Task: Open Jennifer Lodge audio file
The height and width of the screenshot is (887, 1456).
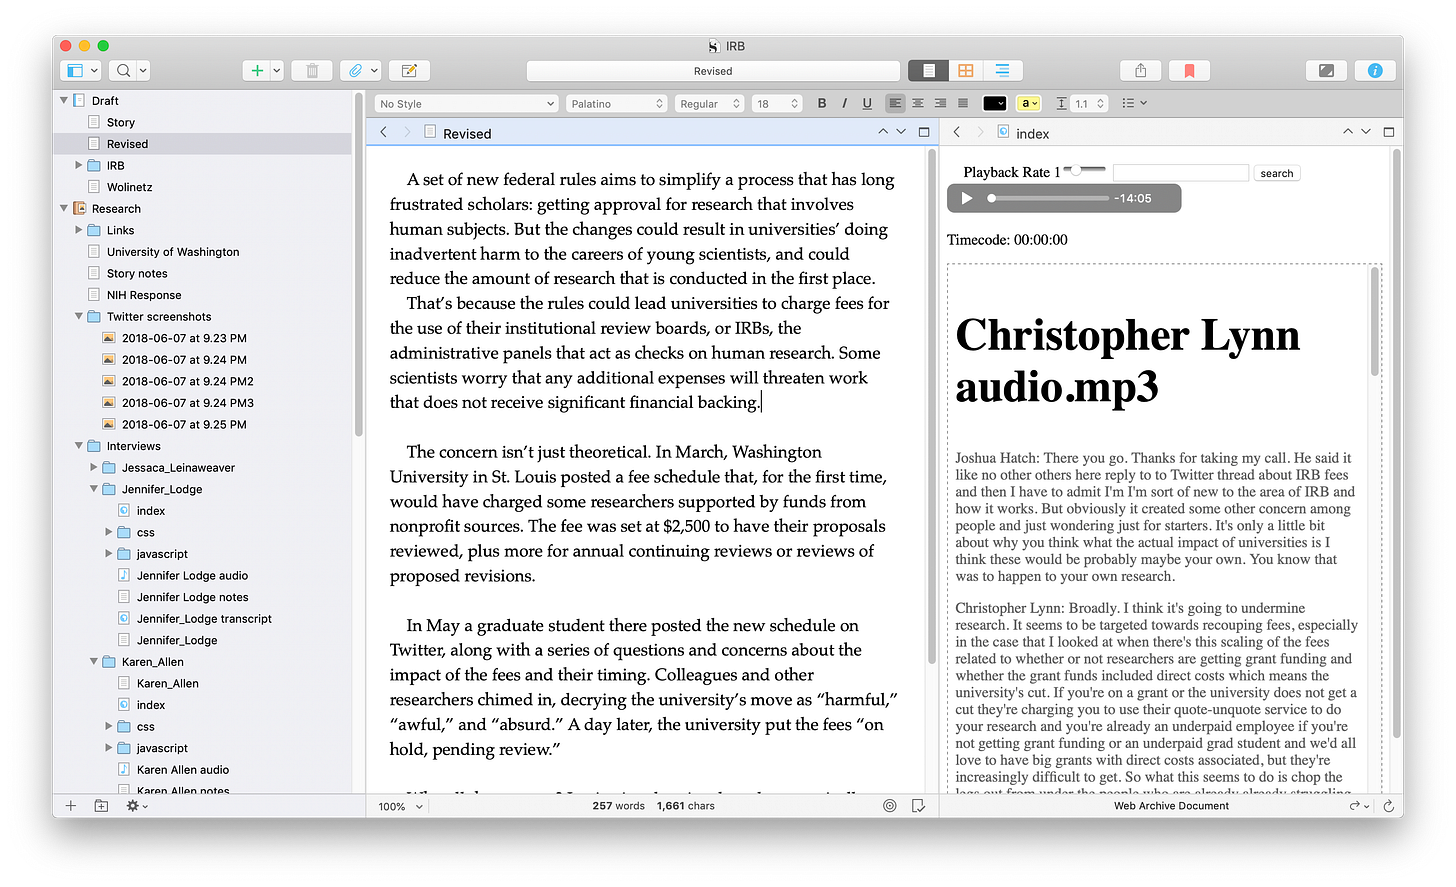Action: [x=192, y=575]
